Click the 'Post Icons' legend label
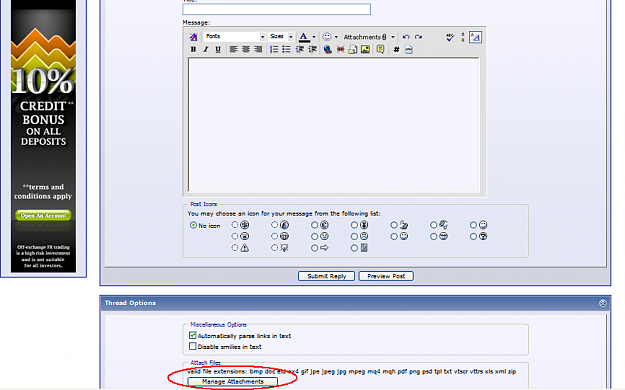This screenshot has height=390, width=625. 203,204
